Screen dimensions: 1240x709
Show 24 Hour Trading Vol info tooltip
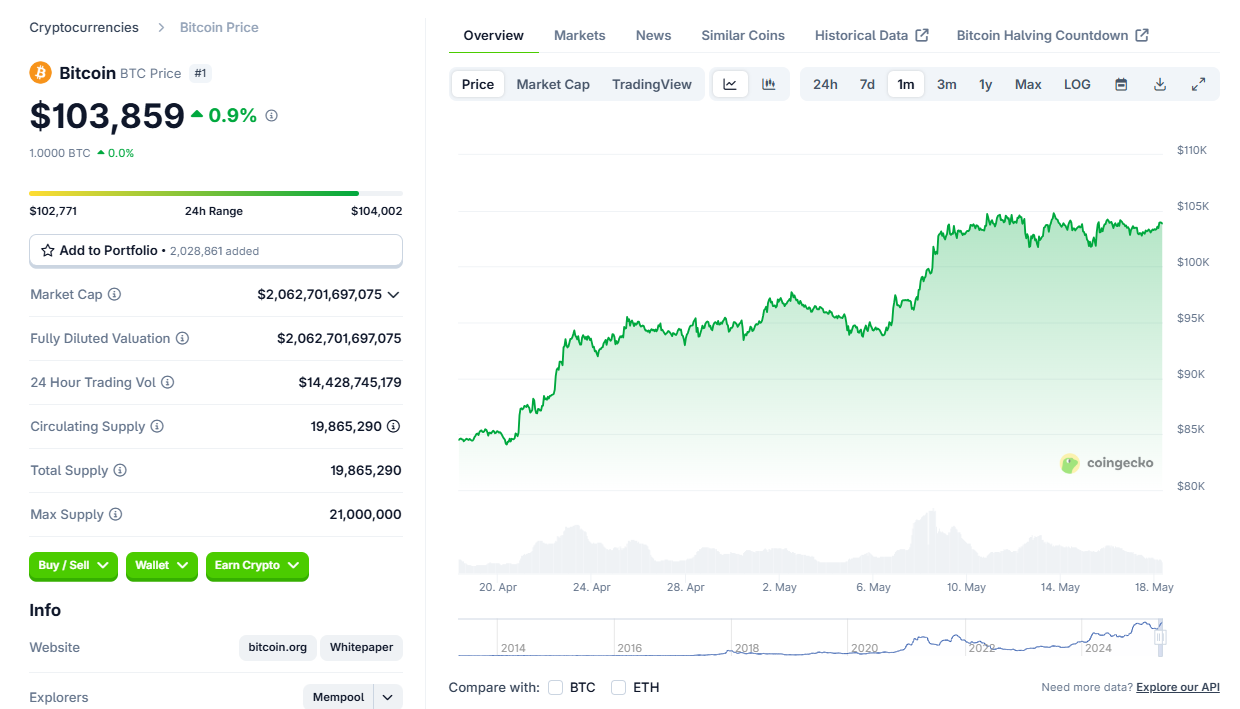(x=167, y=383)
